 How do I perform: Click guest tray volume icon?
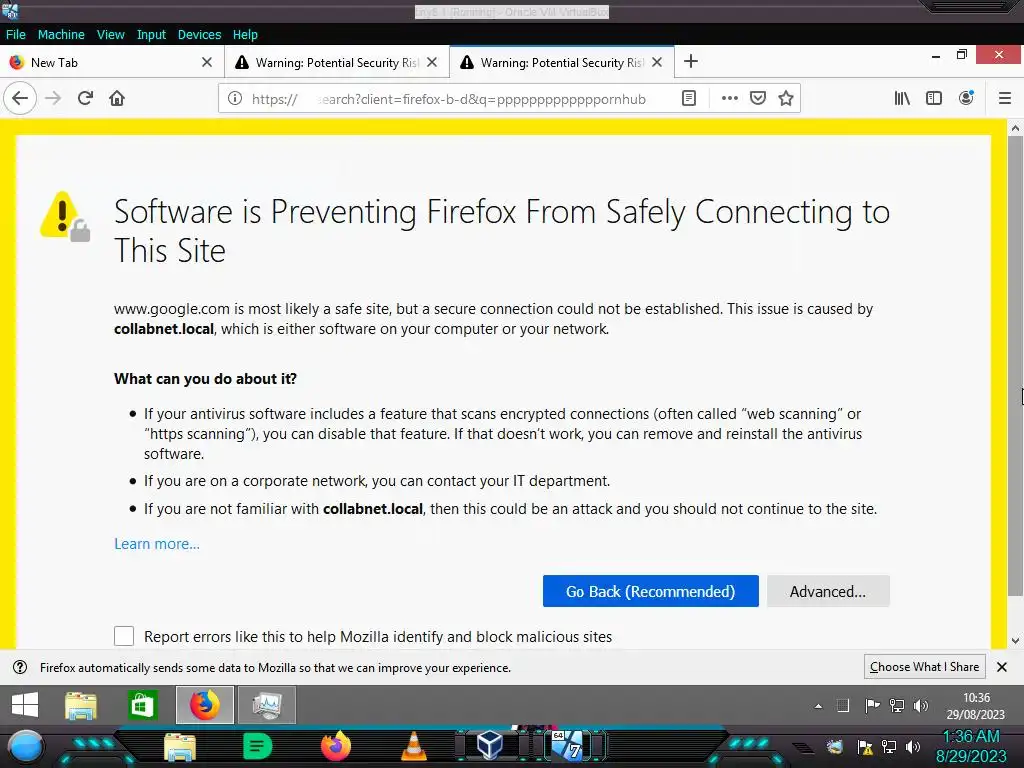pyautogui.click(x=921, y=705)
